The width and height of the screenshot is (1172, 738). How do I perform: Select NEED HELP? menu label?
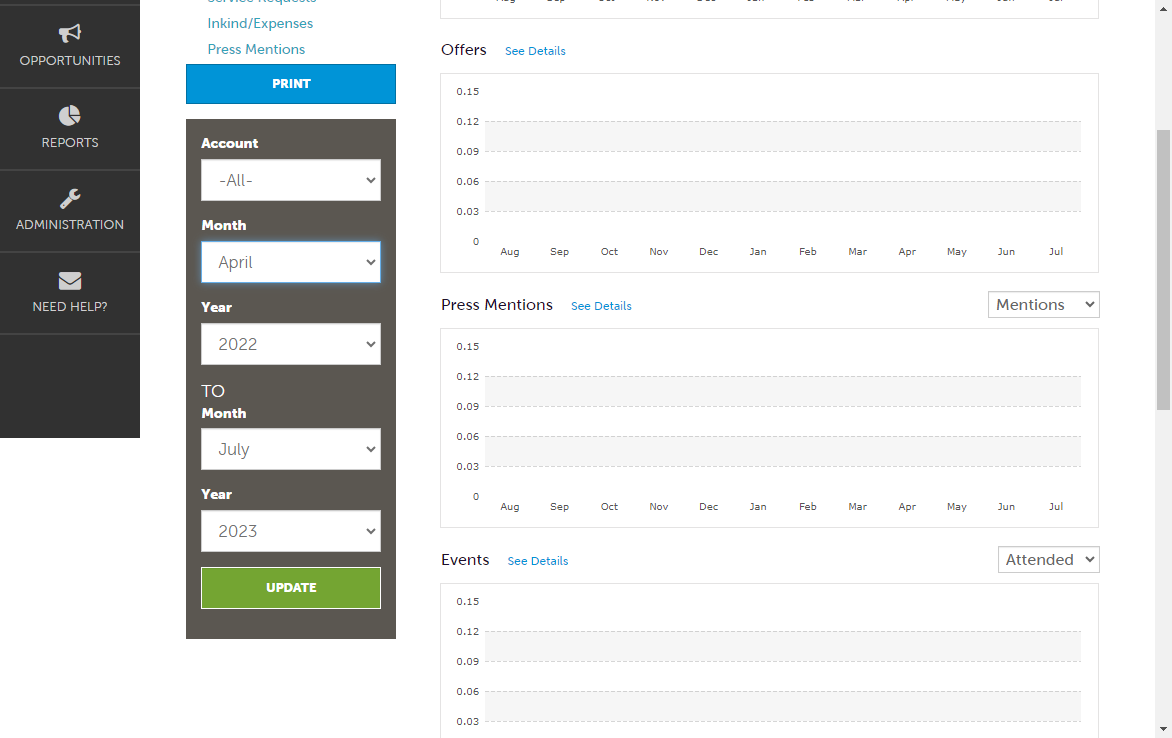pyautogui.click(x=70, y=307)
